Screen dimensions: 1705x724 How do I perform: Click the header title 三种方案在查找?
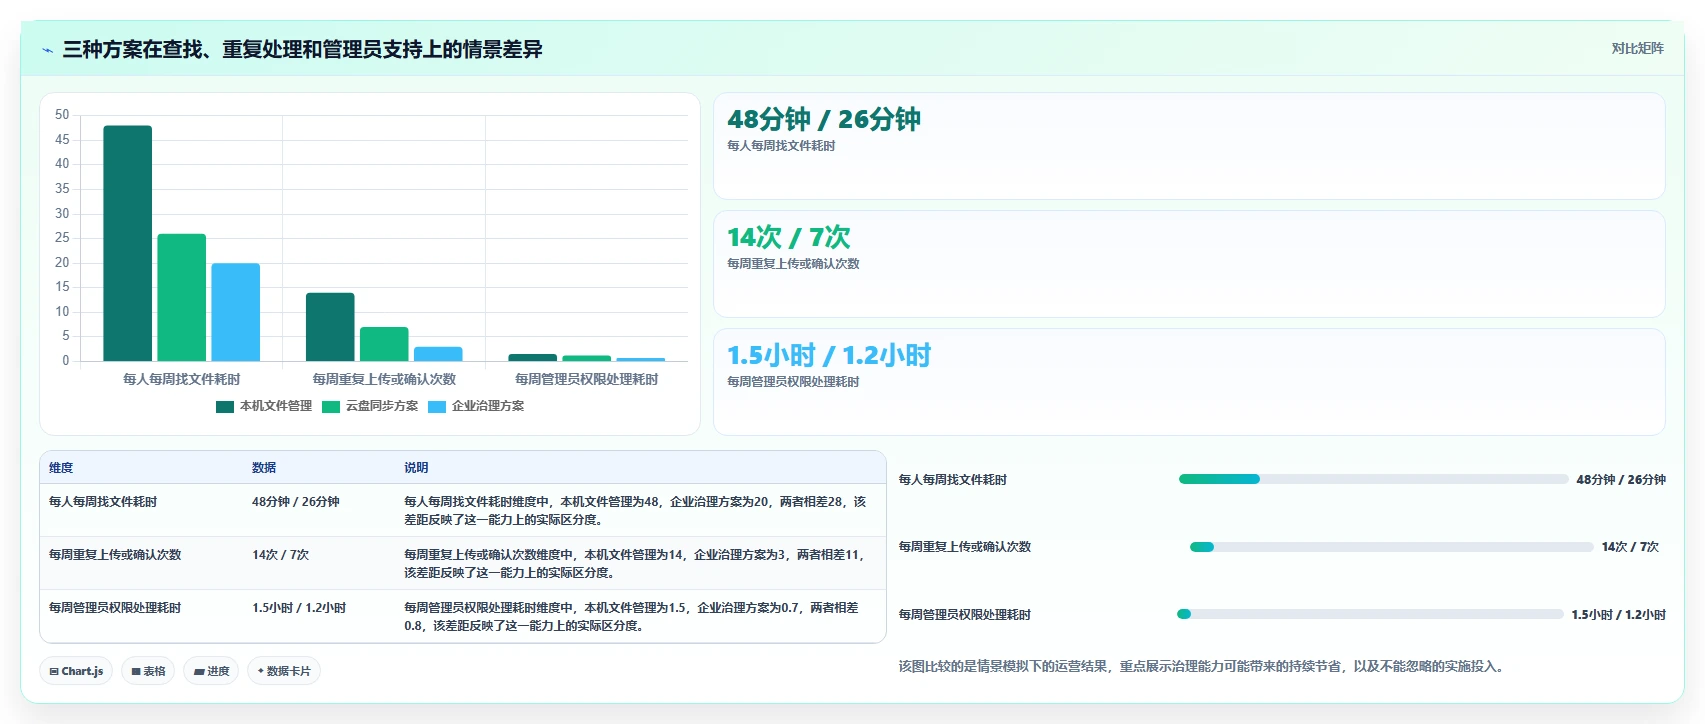(x=302, y=50)
